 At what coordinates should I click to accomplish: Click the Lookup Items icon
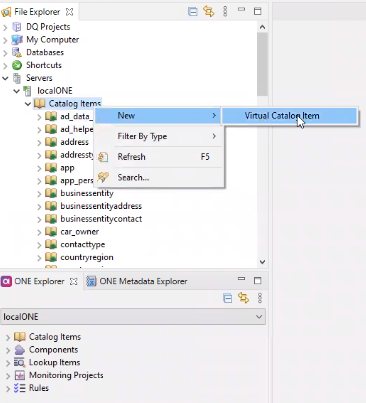pyautogui.click(x=20, y=362)
